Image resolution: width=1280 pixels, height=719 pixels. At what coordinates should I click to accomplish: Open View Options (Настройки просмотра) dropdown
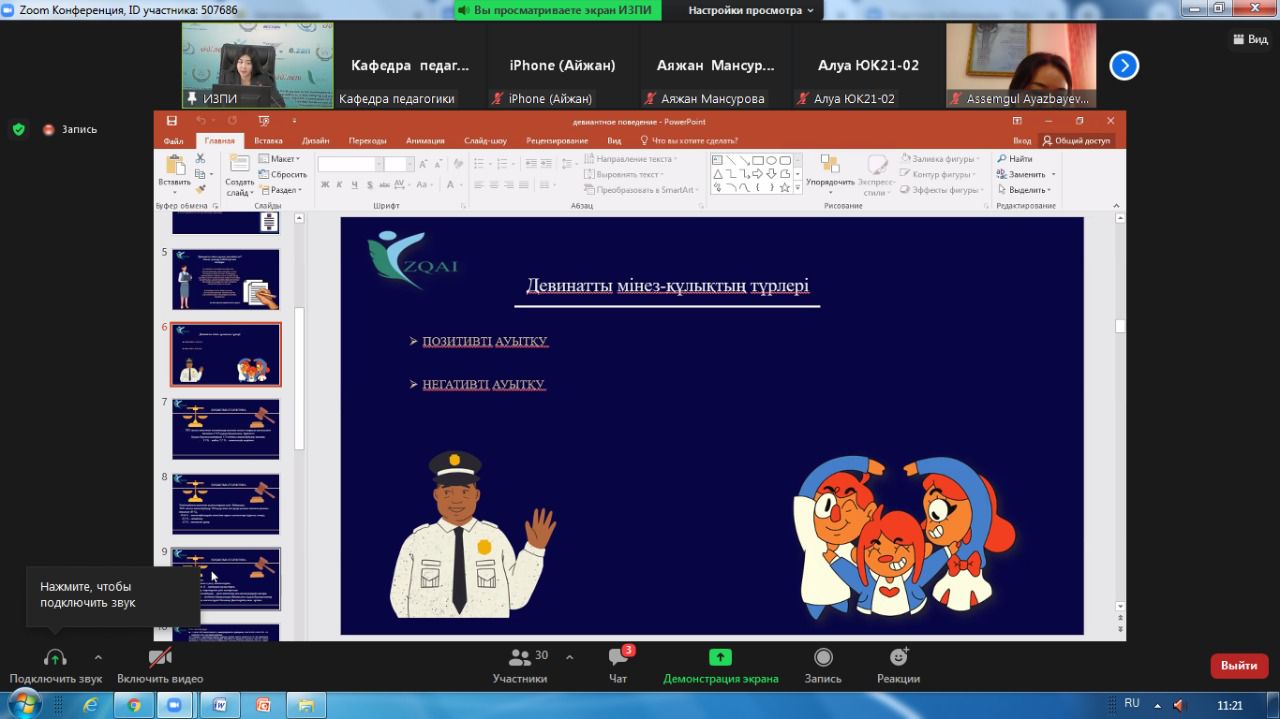click(750, 10)
